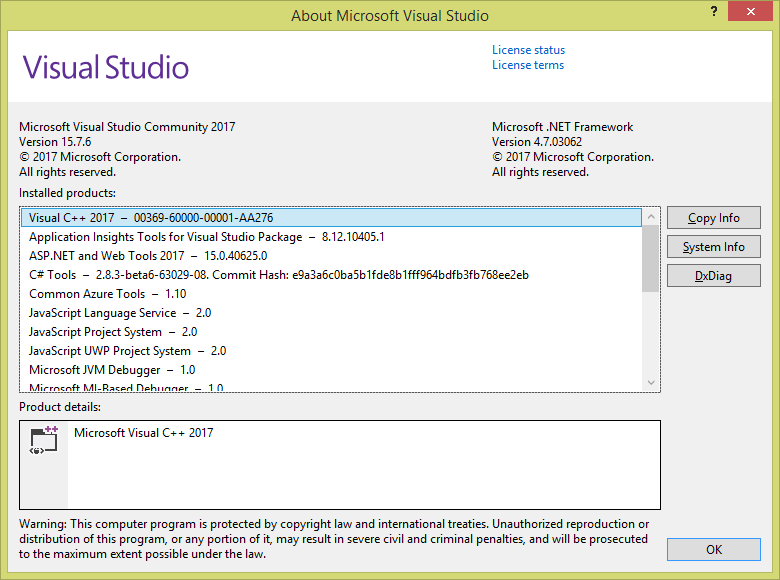Select the Visual C++ 2017 row

pyautogui.click(x=331, y=218)
